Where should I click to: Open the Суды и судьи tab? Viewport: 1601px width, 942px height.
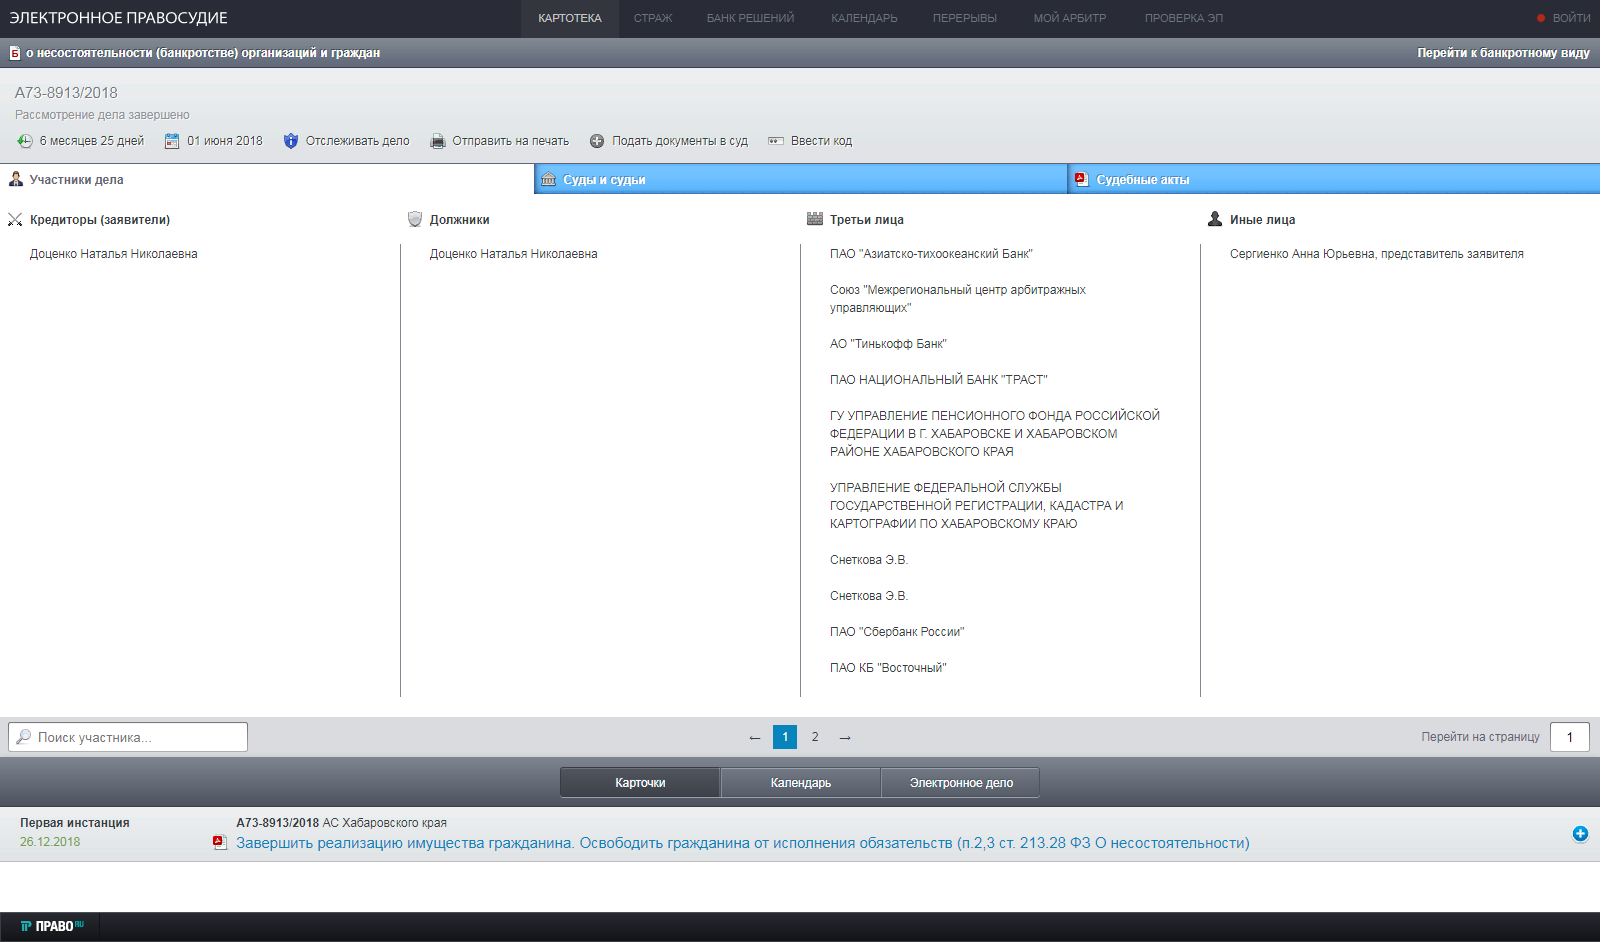603,180
